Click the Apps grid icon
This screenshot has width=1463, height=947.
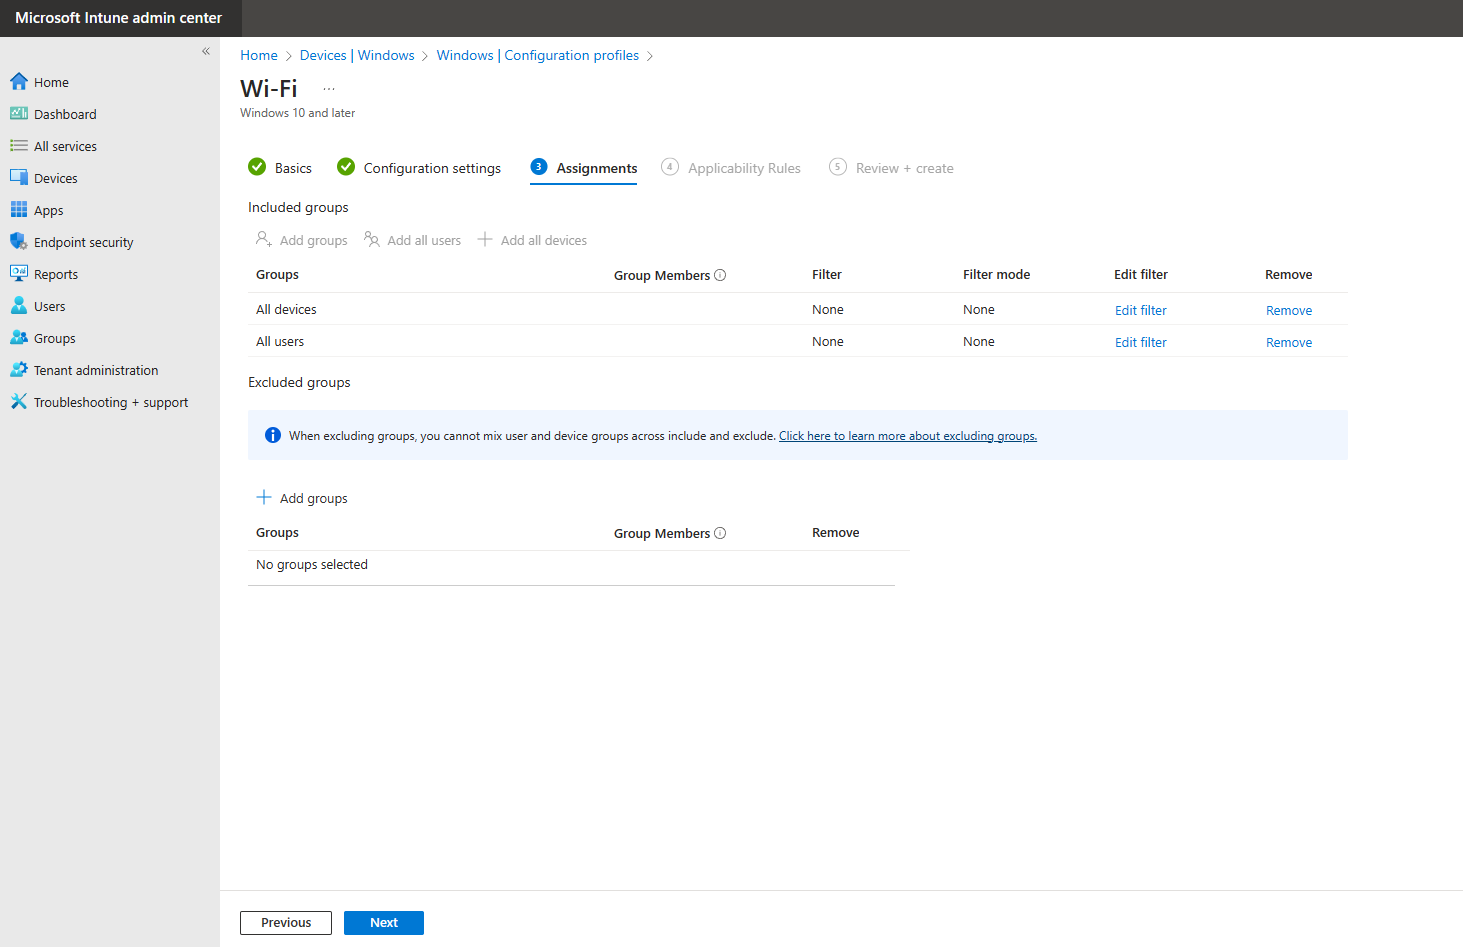point(19,209)
